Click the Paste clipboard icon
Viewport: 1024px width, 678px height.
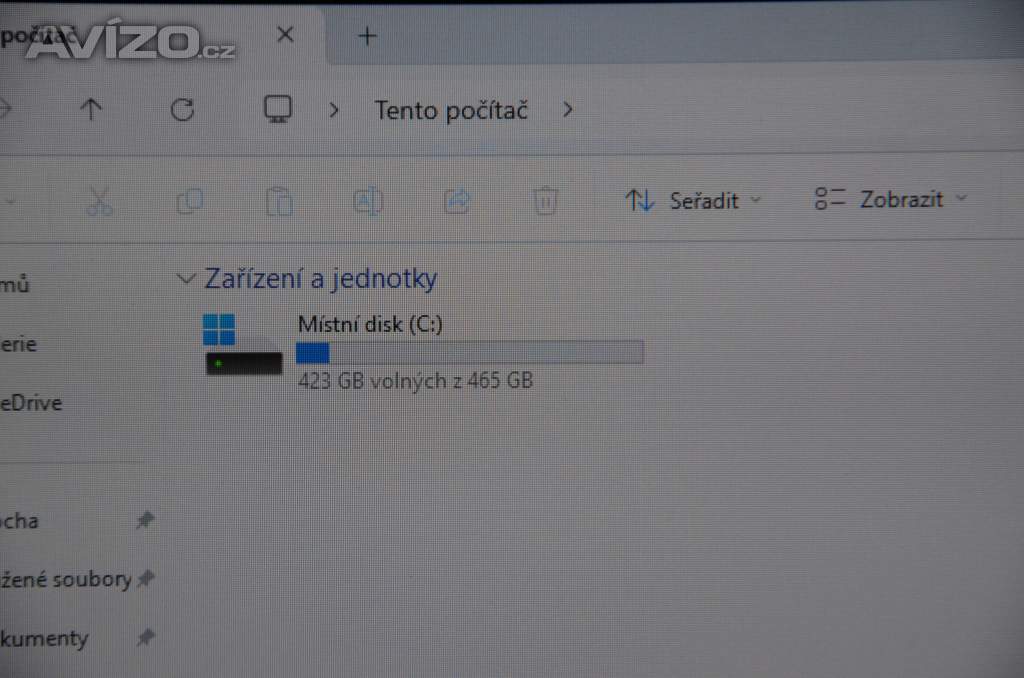point(279,201)
